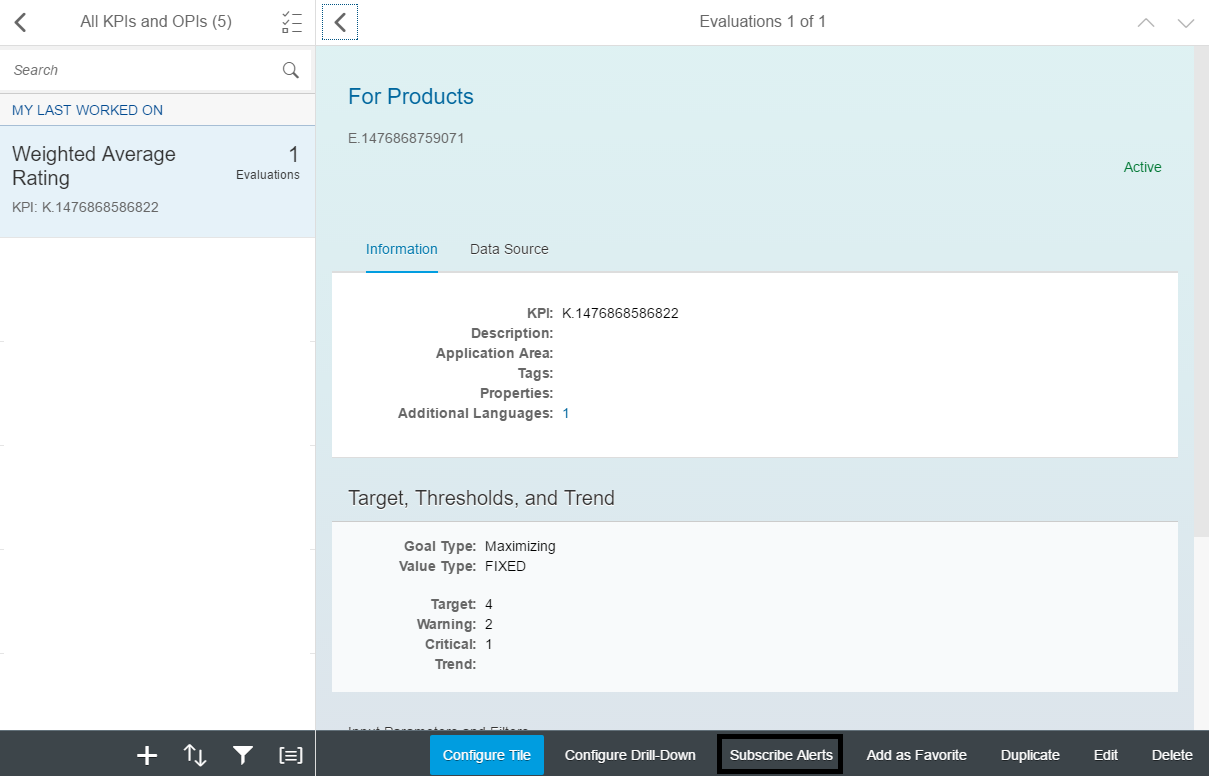Click the back arrow beside Evaluations title
The image size is (1209, 776).
click(x=340, y=22)
